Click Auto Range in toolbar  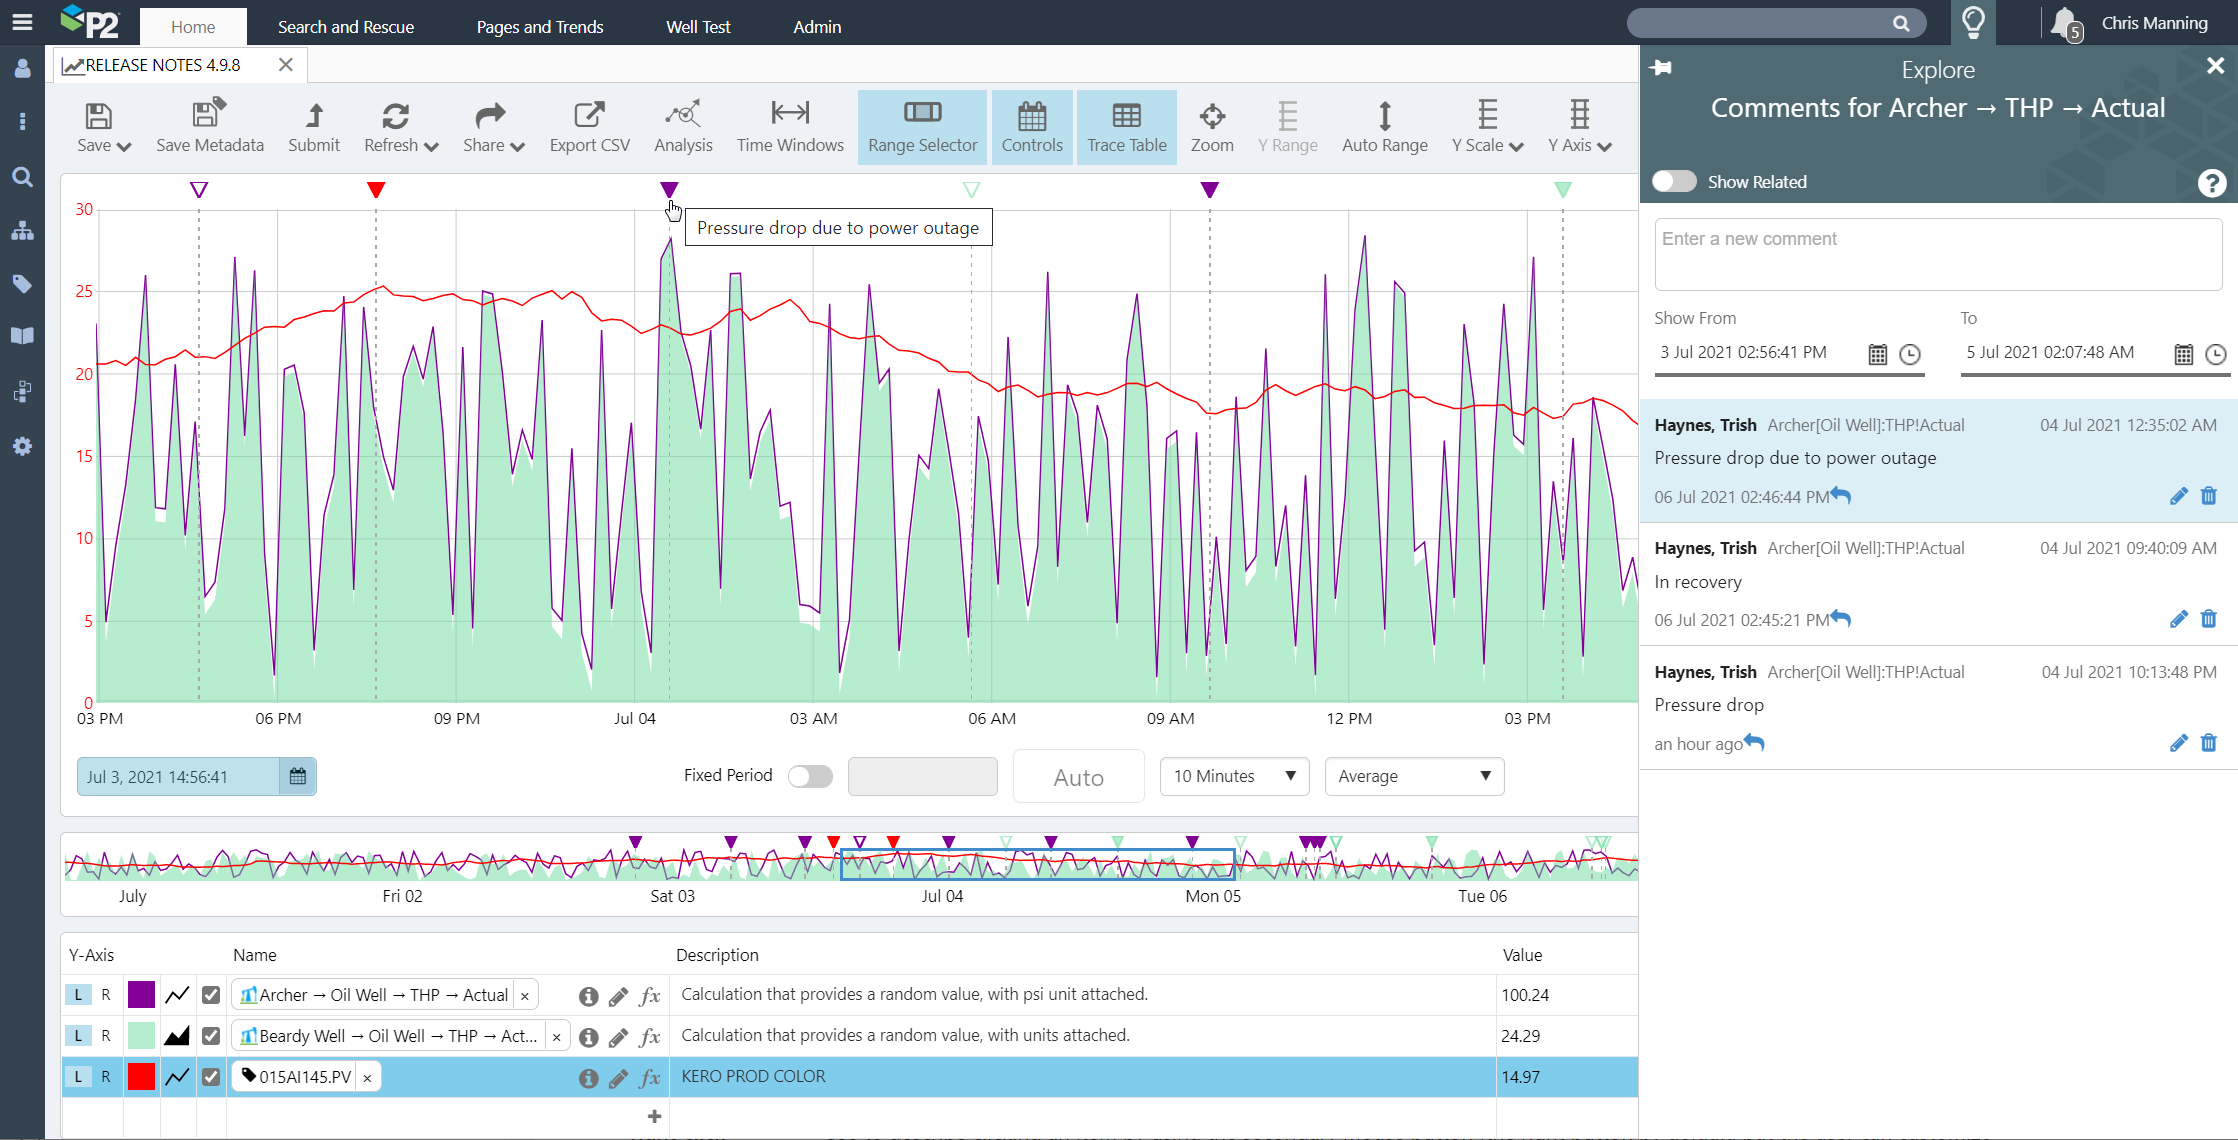coord(1384,126)
